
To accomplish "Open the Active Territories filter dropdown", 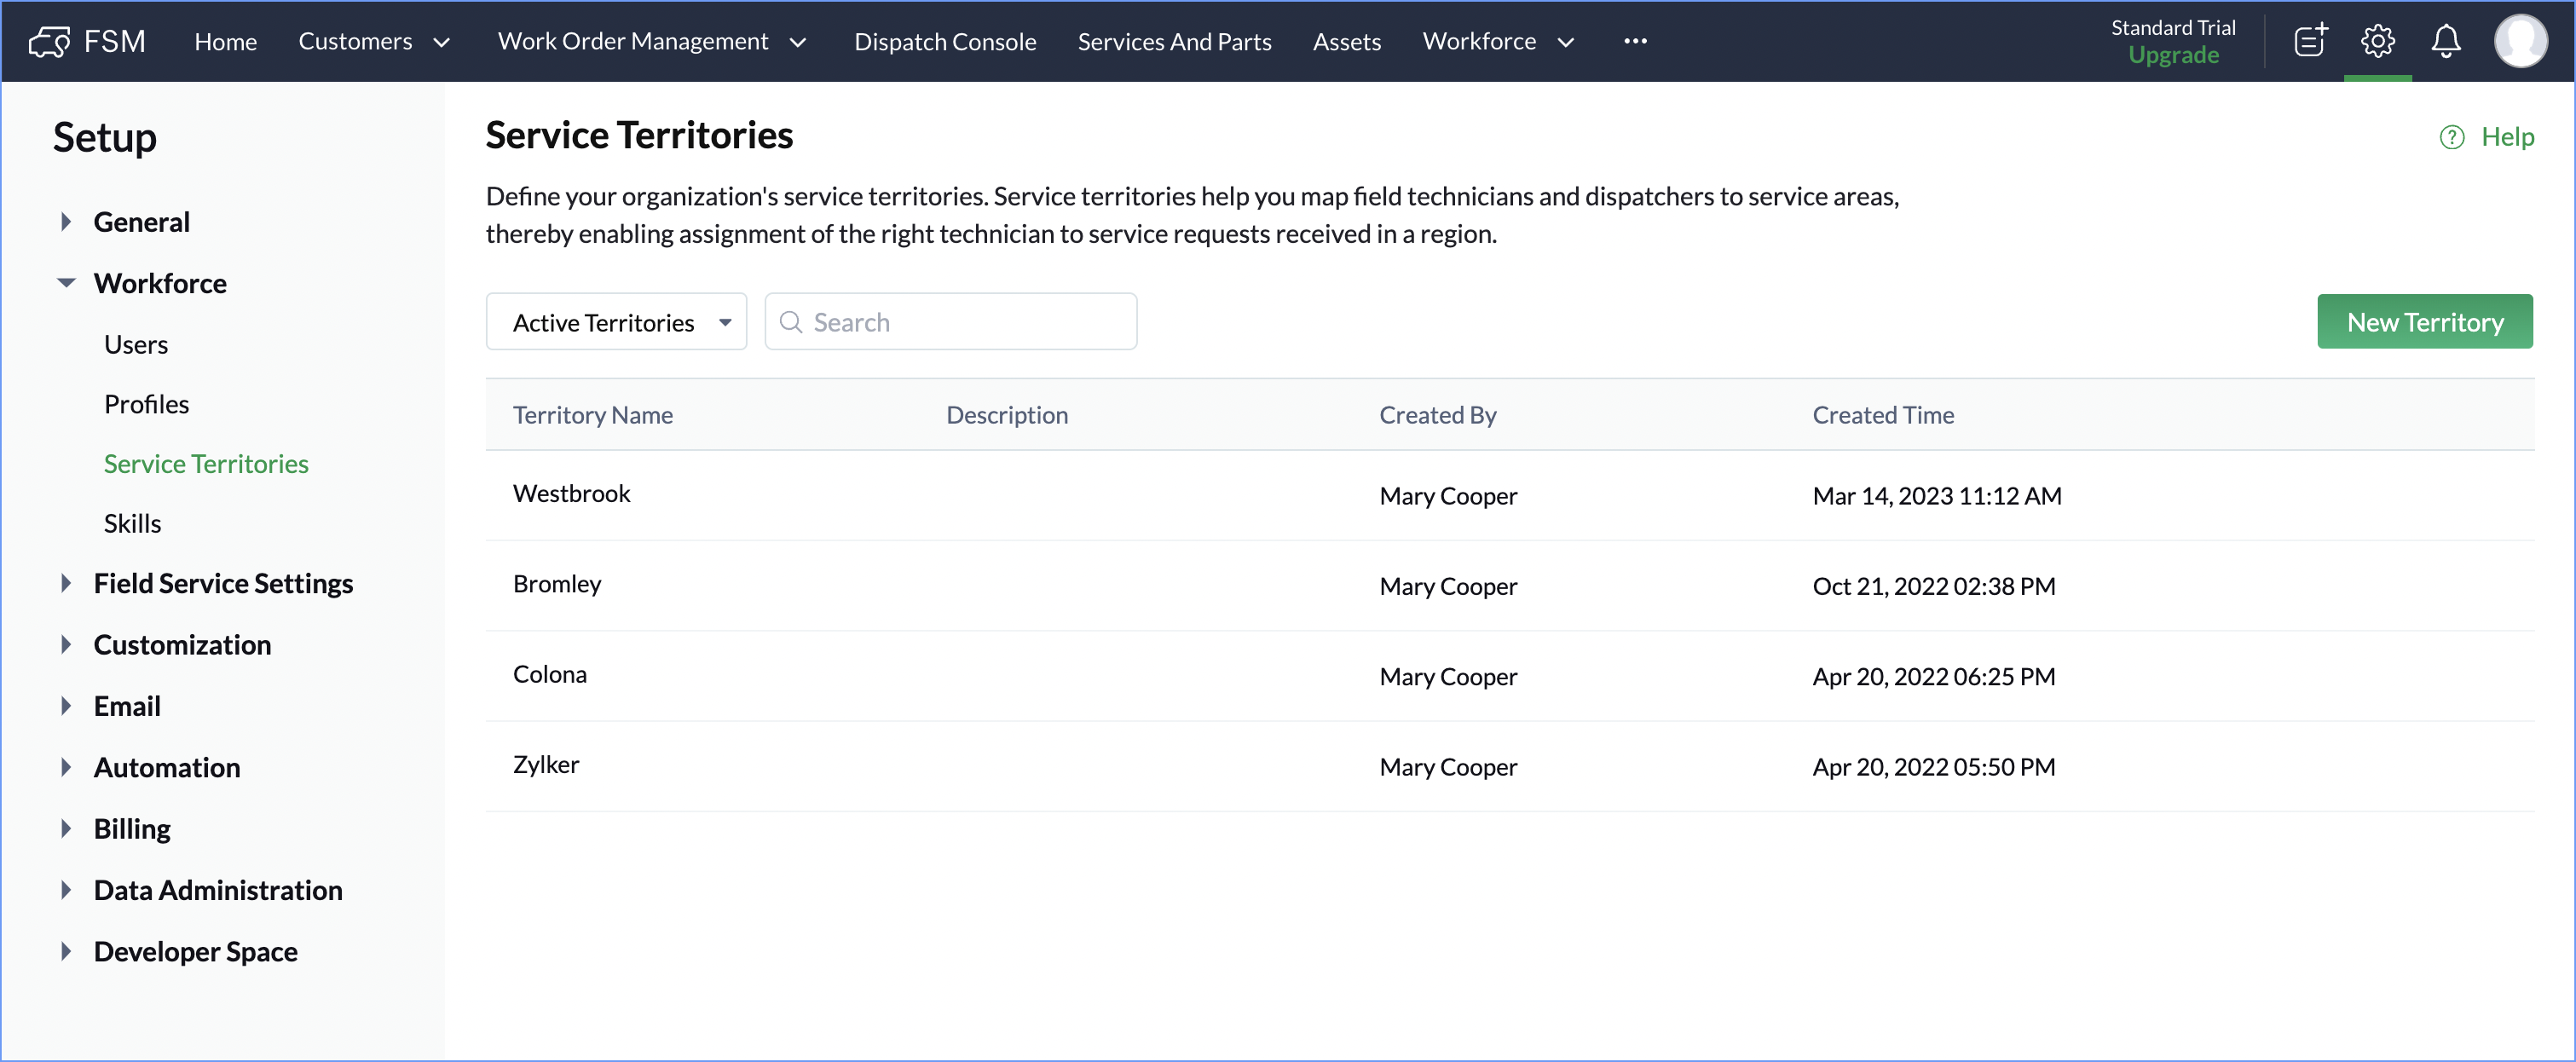I will (x=616, y=322).
